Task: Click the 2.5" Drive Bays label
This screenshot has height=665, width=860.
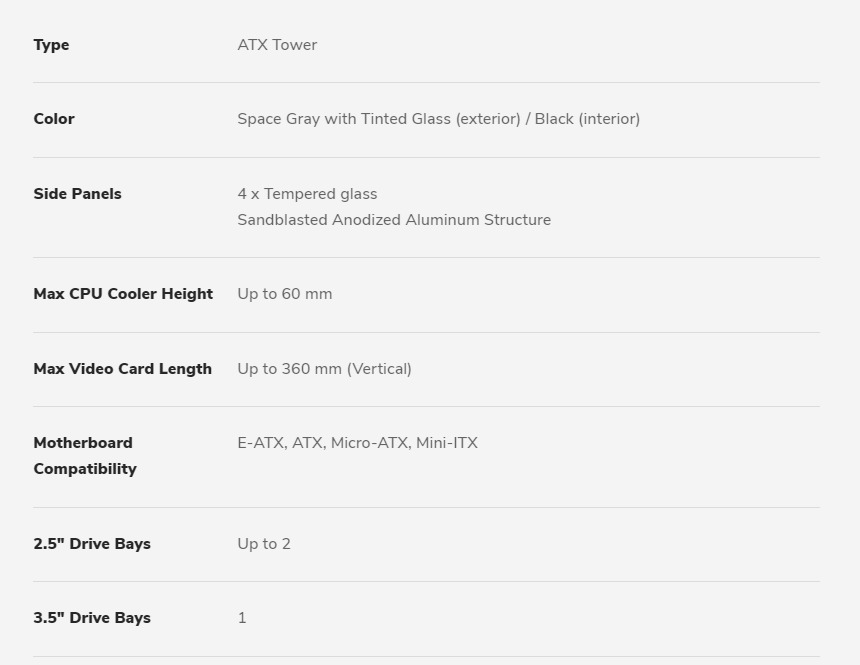Action: pyautogui.click(x=92, y=544)
